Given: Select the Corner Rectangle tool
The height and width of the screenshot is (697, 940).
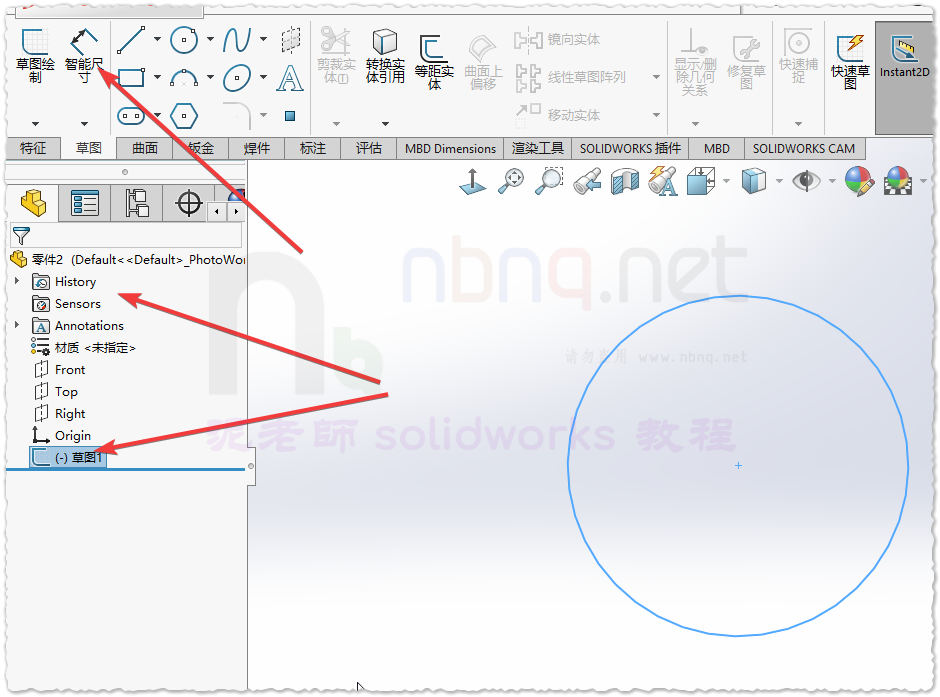Looking at the screenshot, I should (x=131, y=78).
